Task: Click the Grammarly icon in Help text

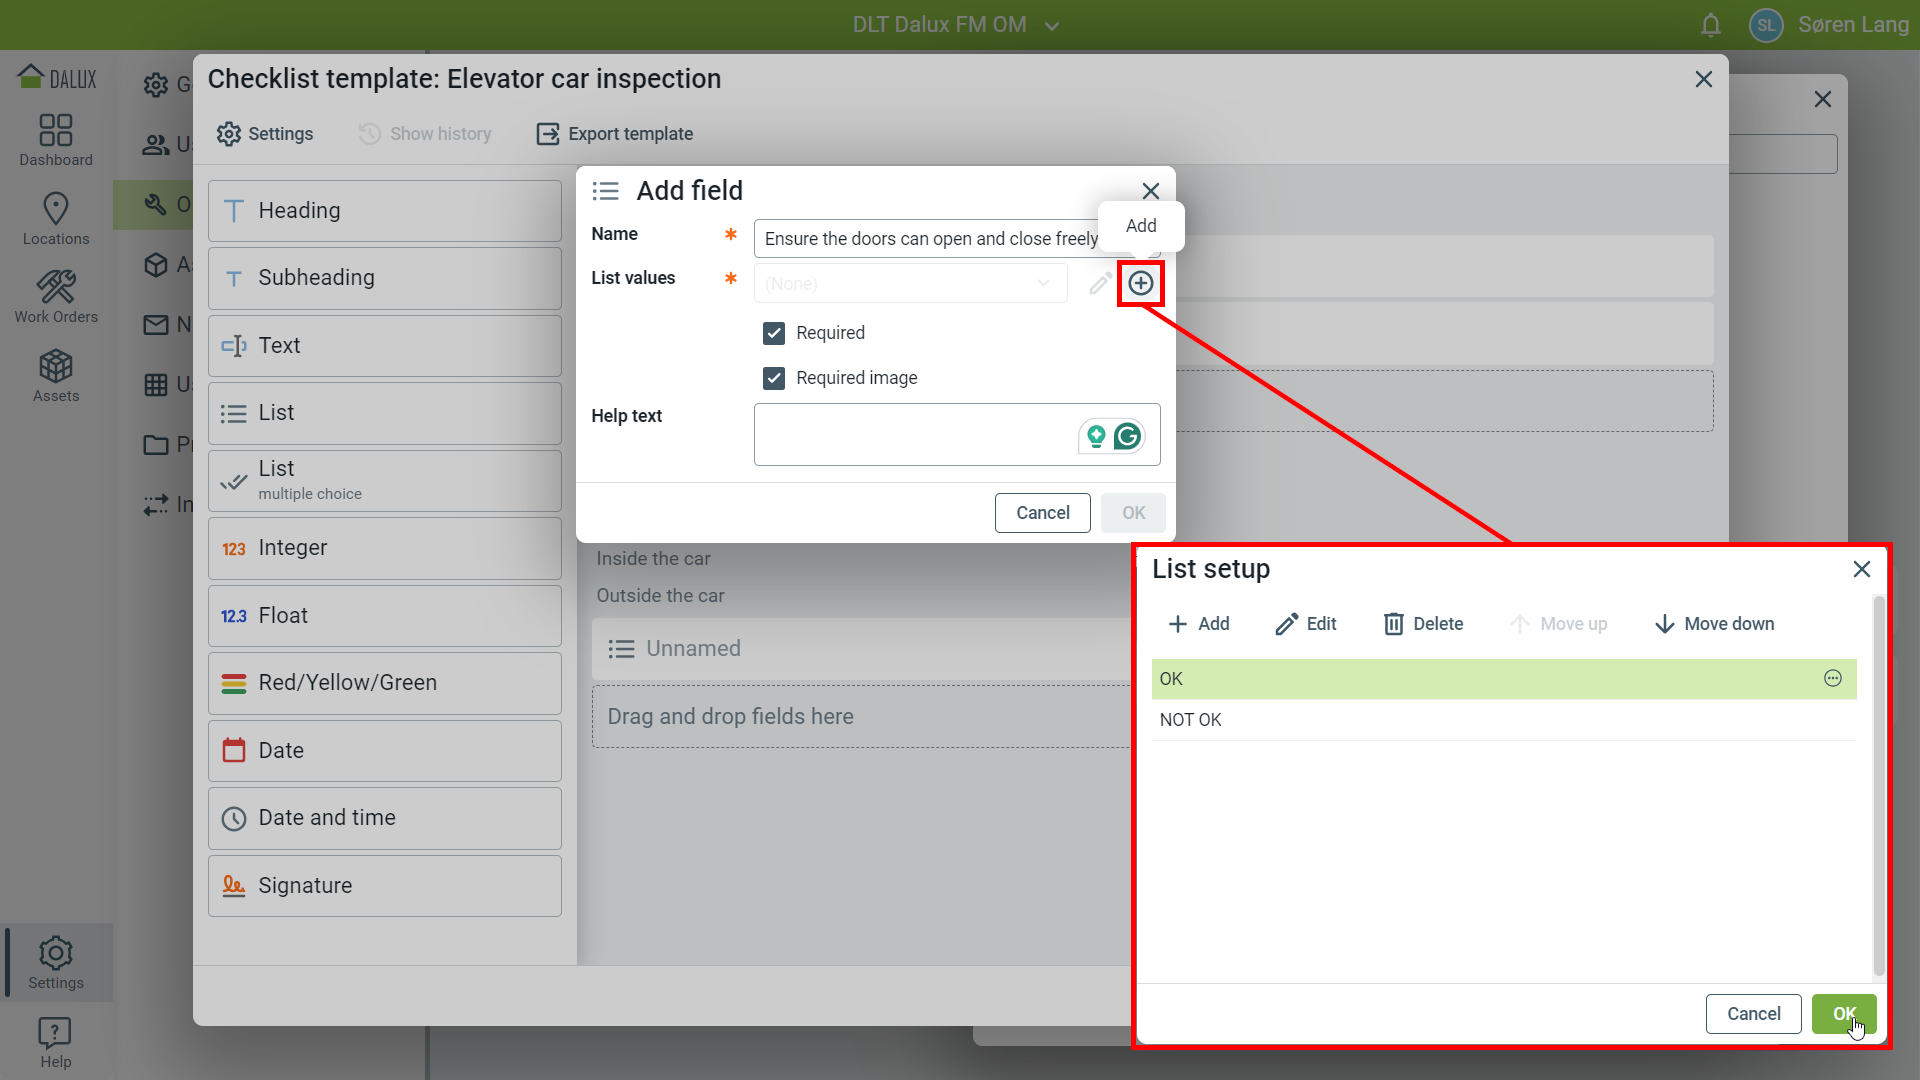Action: click(1127, 436)
